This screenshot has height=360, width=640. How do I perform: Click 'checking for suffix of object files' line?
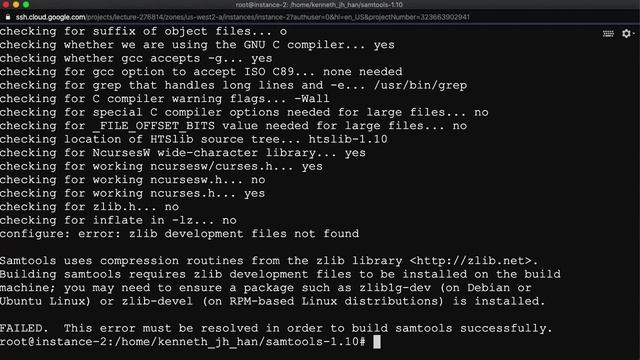143,31
